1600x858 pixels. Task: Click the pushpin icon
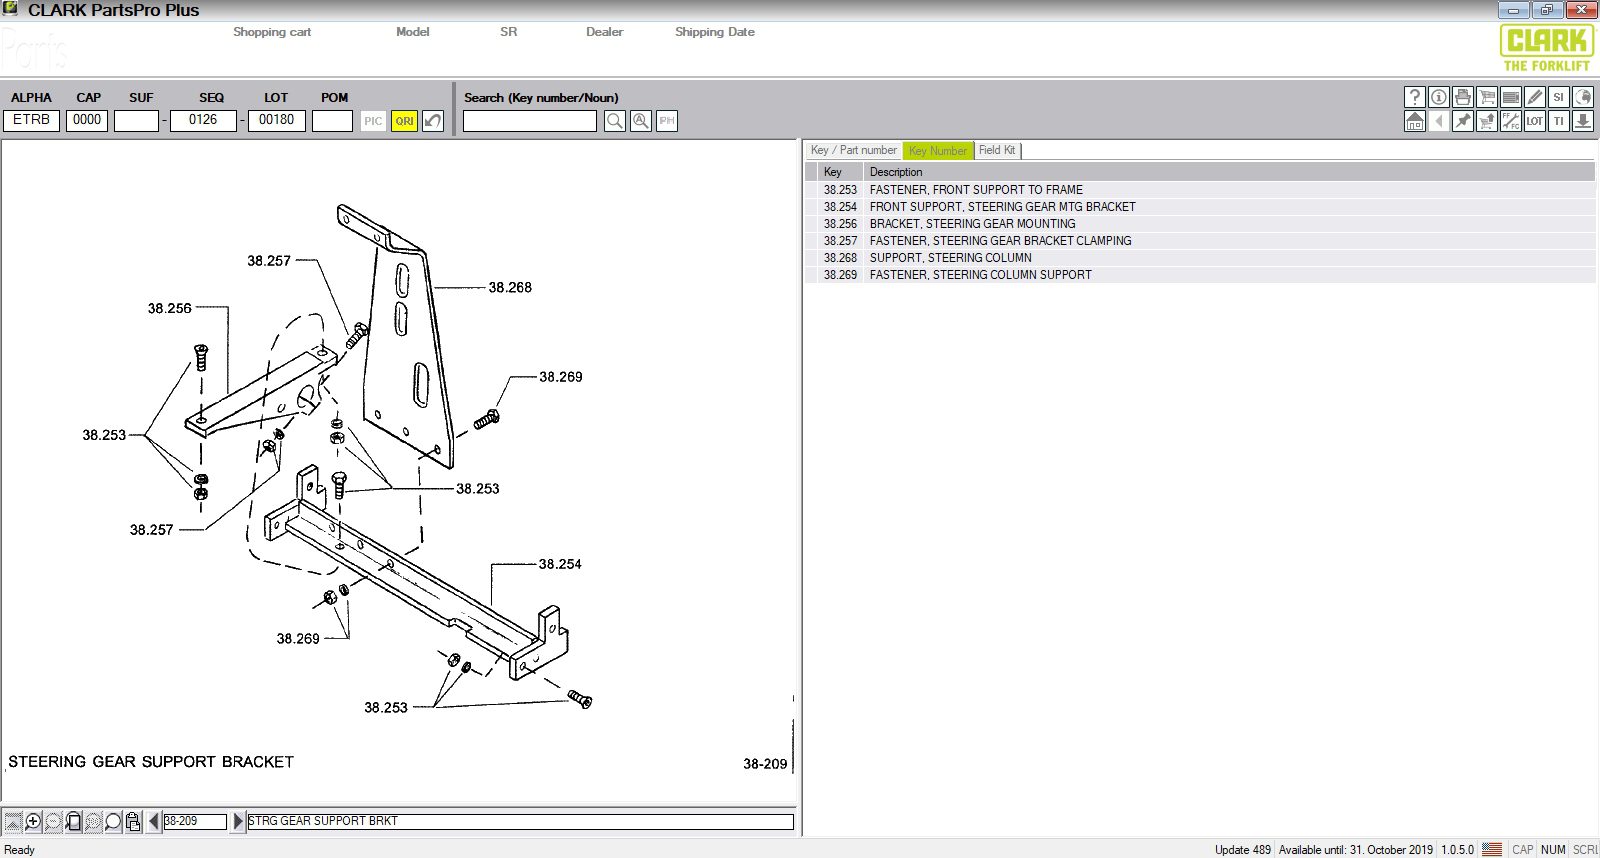(1463, 121)
